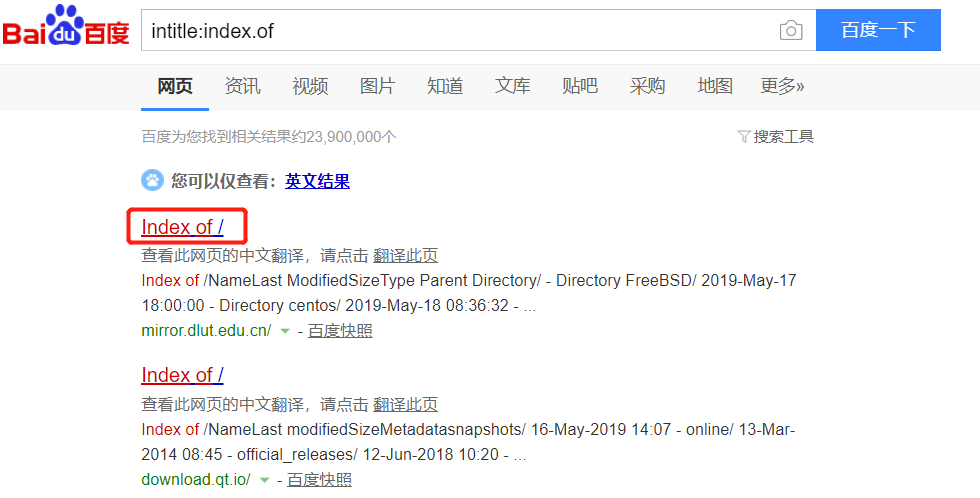Click the search tools funnel icon

743,137
